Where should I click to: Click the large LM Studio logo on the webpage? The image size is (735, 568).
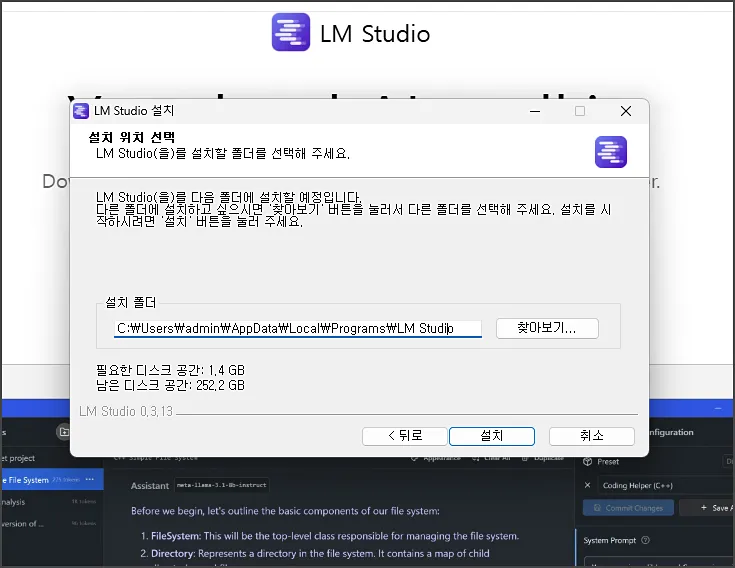tap(291, 32)
